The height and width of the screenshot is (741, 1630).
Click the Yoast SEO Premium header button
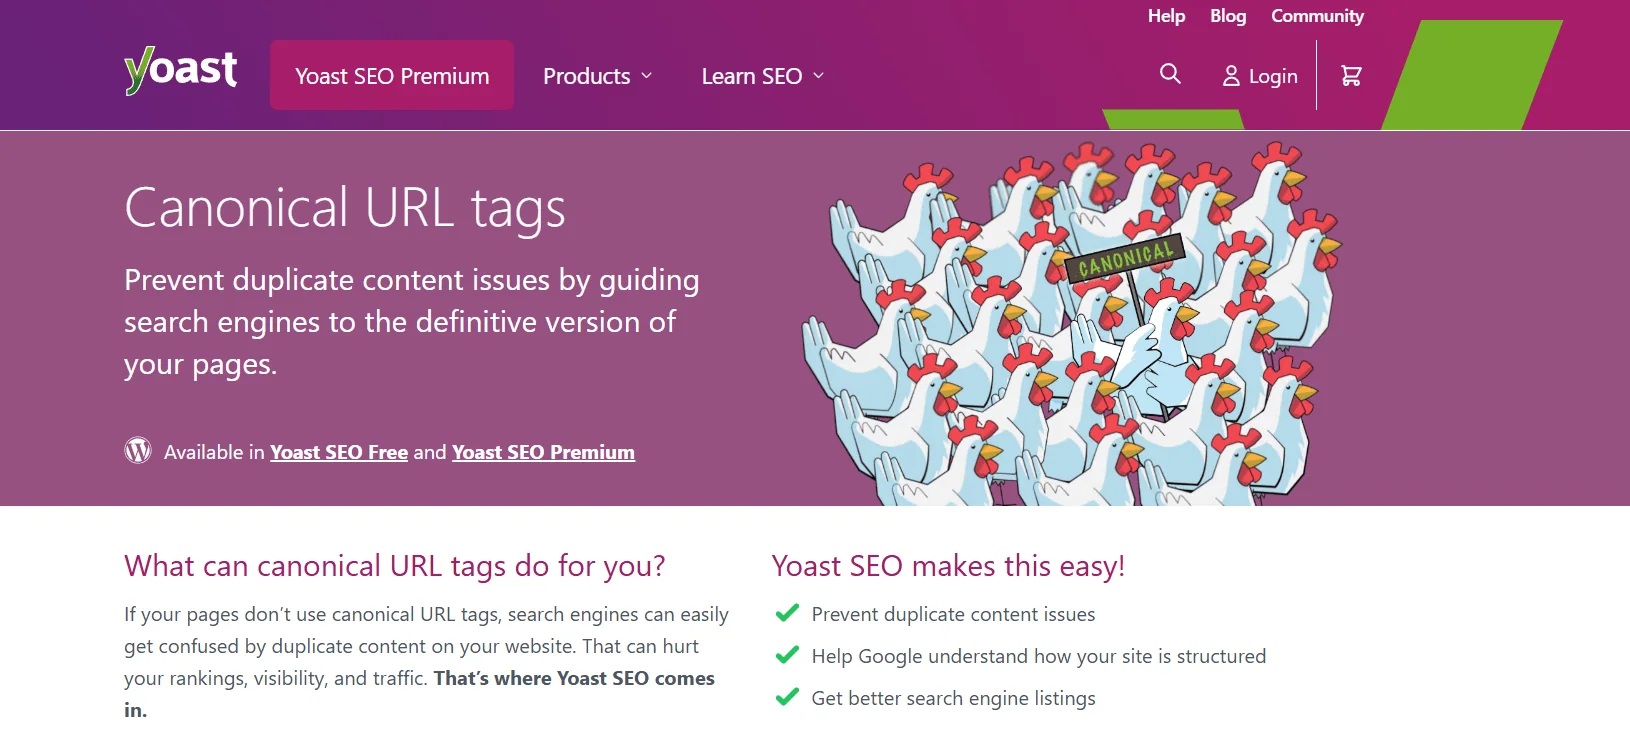point(392,74)
